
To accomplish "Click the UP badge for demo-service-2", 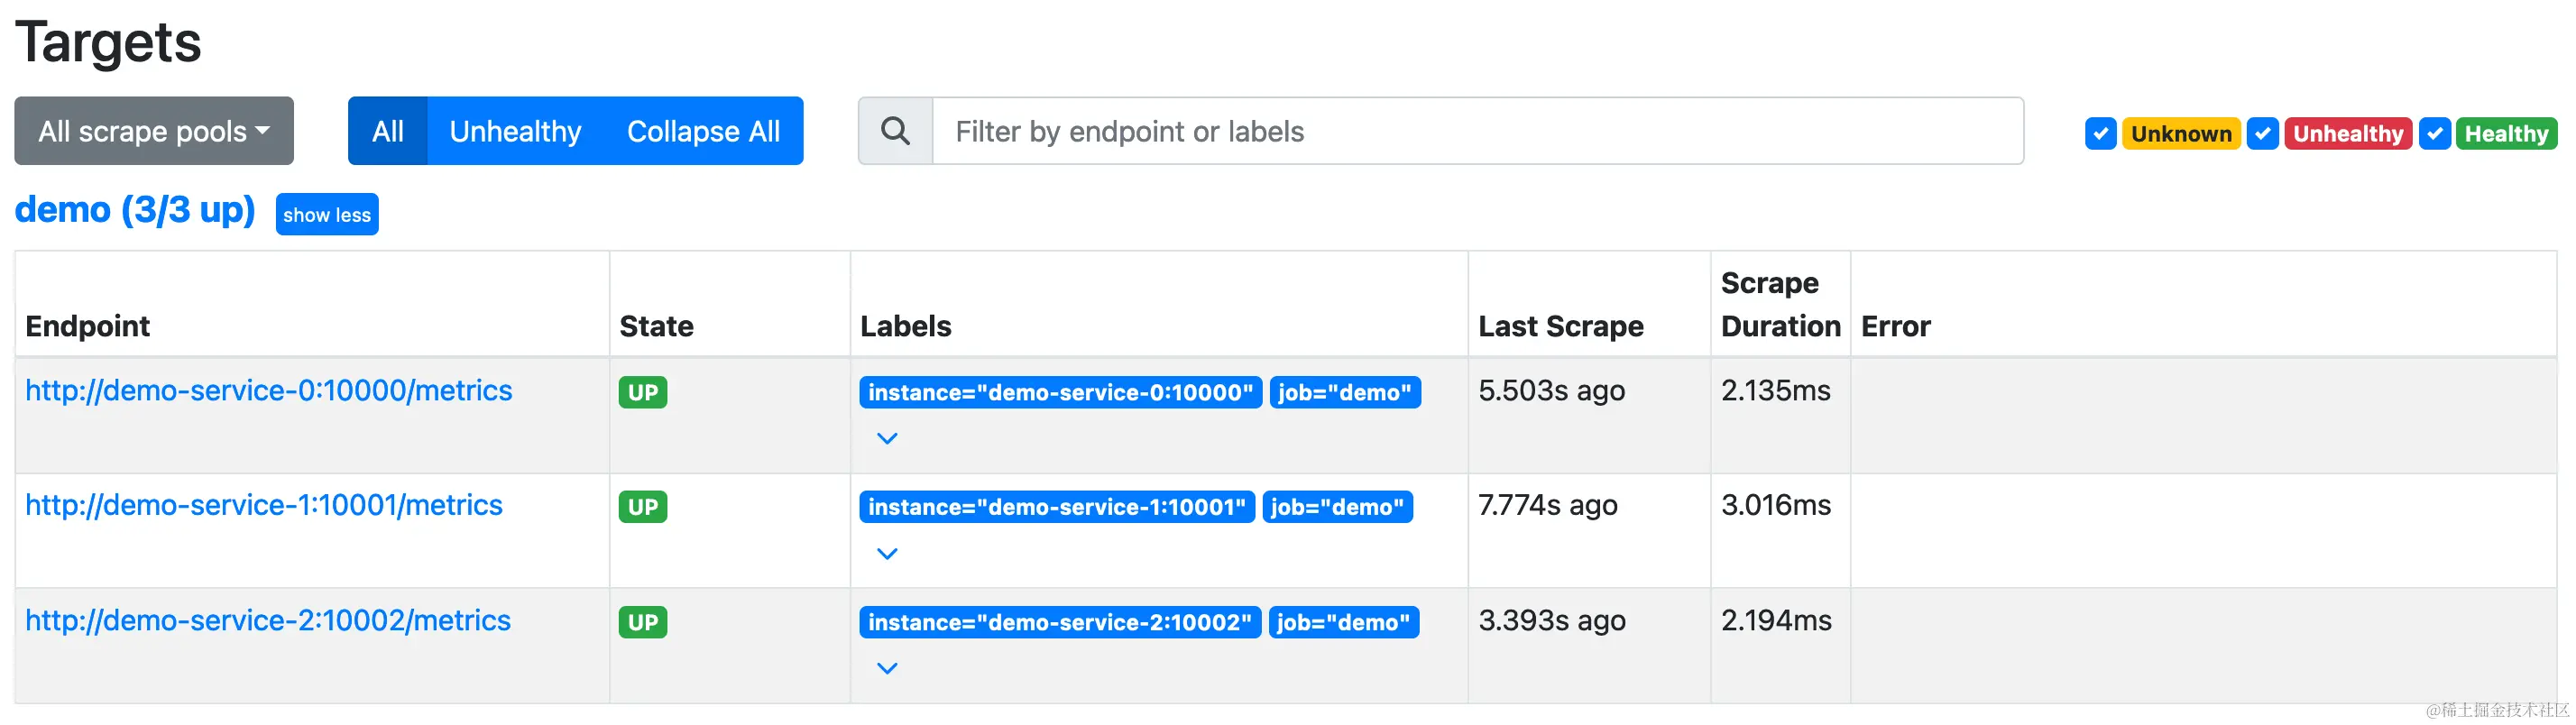I will click(642, 622).
